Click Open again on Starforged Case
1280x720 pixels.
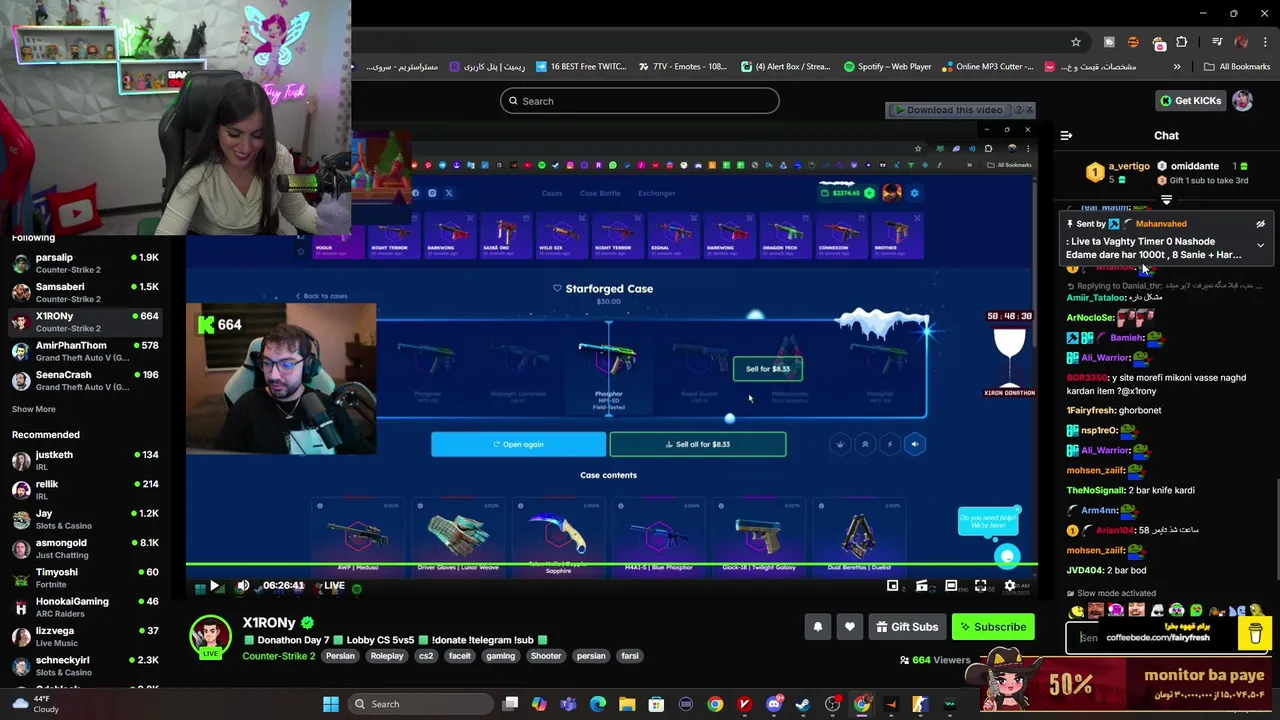(x=518, y=444)
